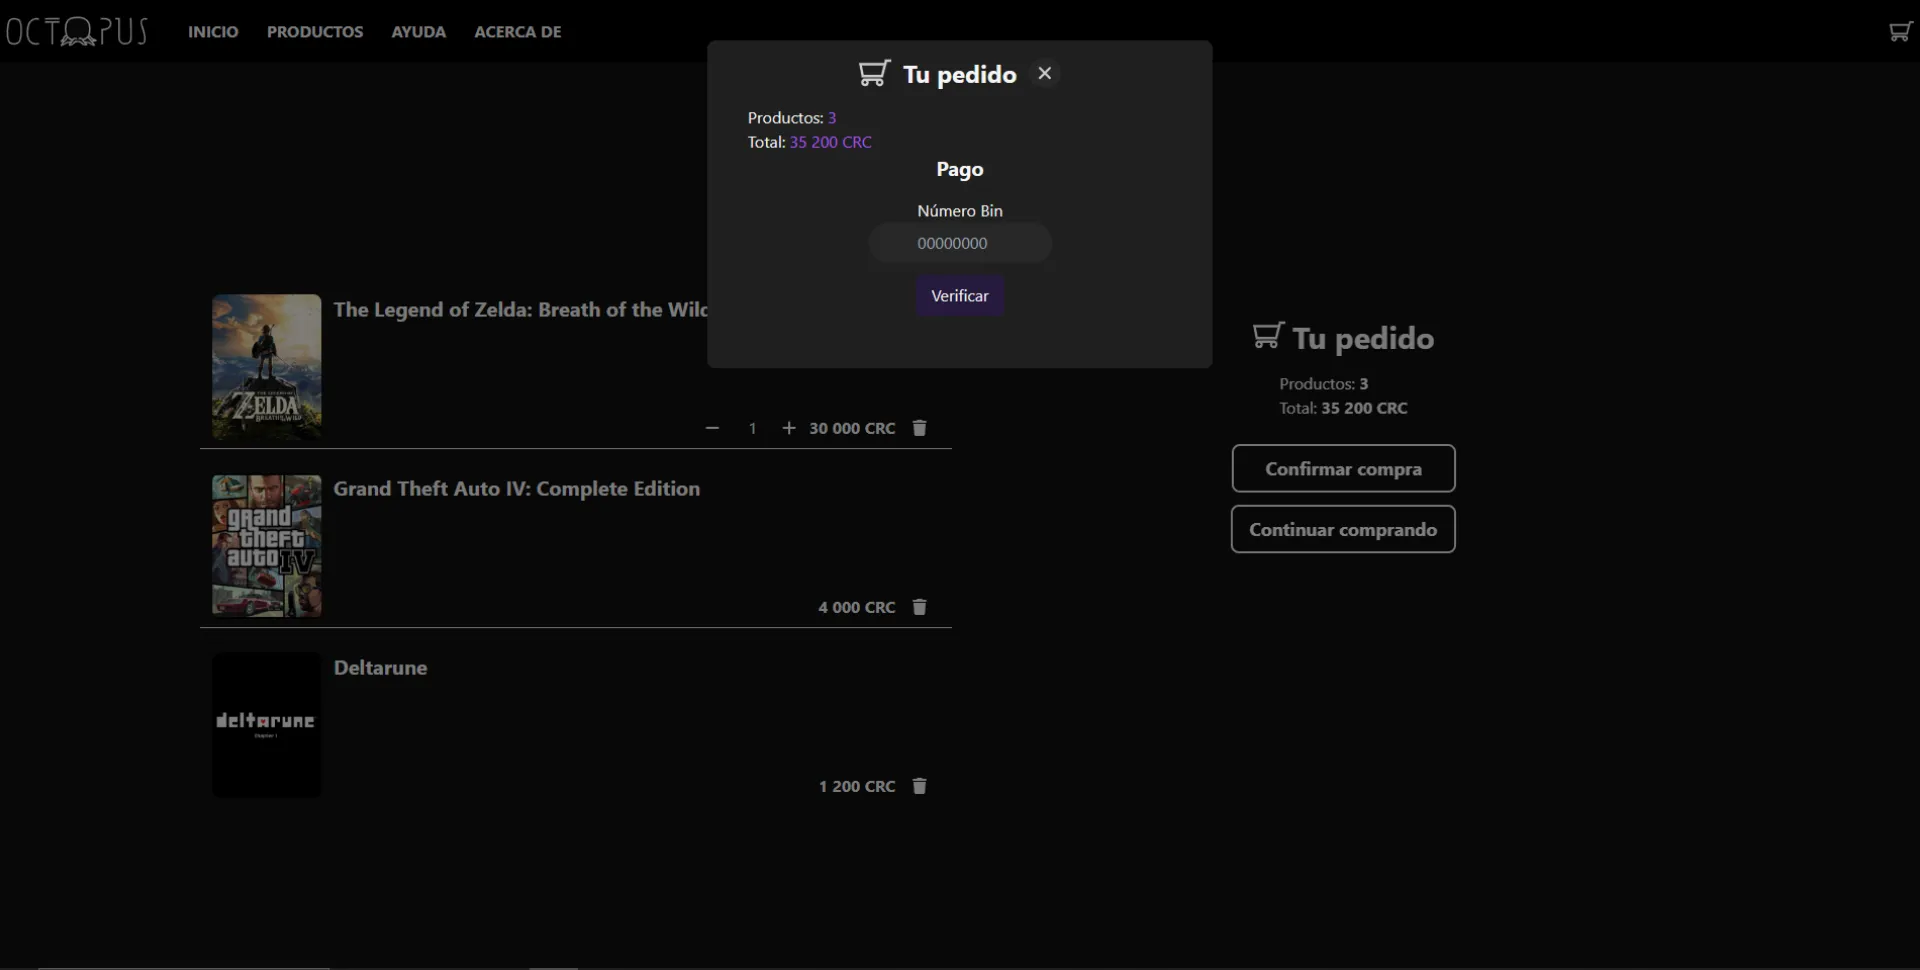Decrease Zelda quantity with minus icon
This screenshot has width=1920, height=970.
[x=712, y=428]
